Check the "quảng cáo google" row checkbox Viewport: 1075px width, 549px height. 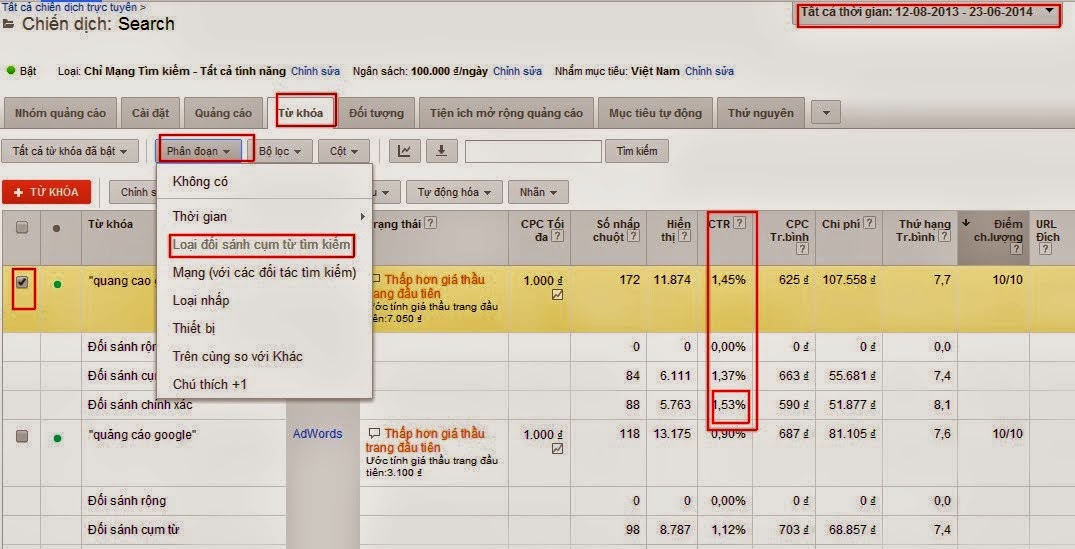(x=22, y=436)
